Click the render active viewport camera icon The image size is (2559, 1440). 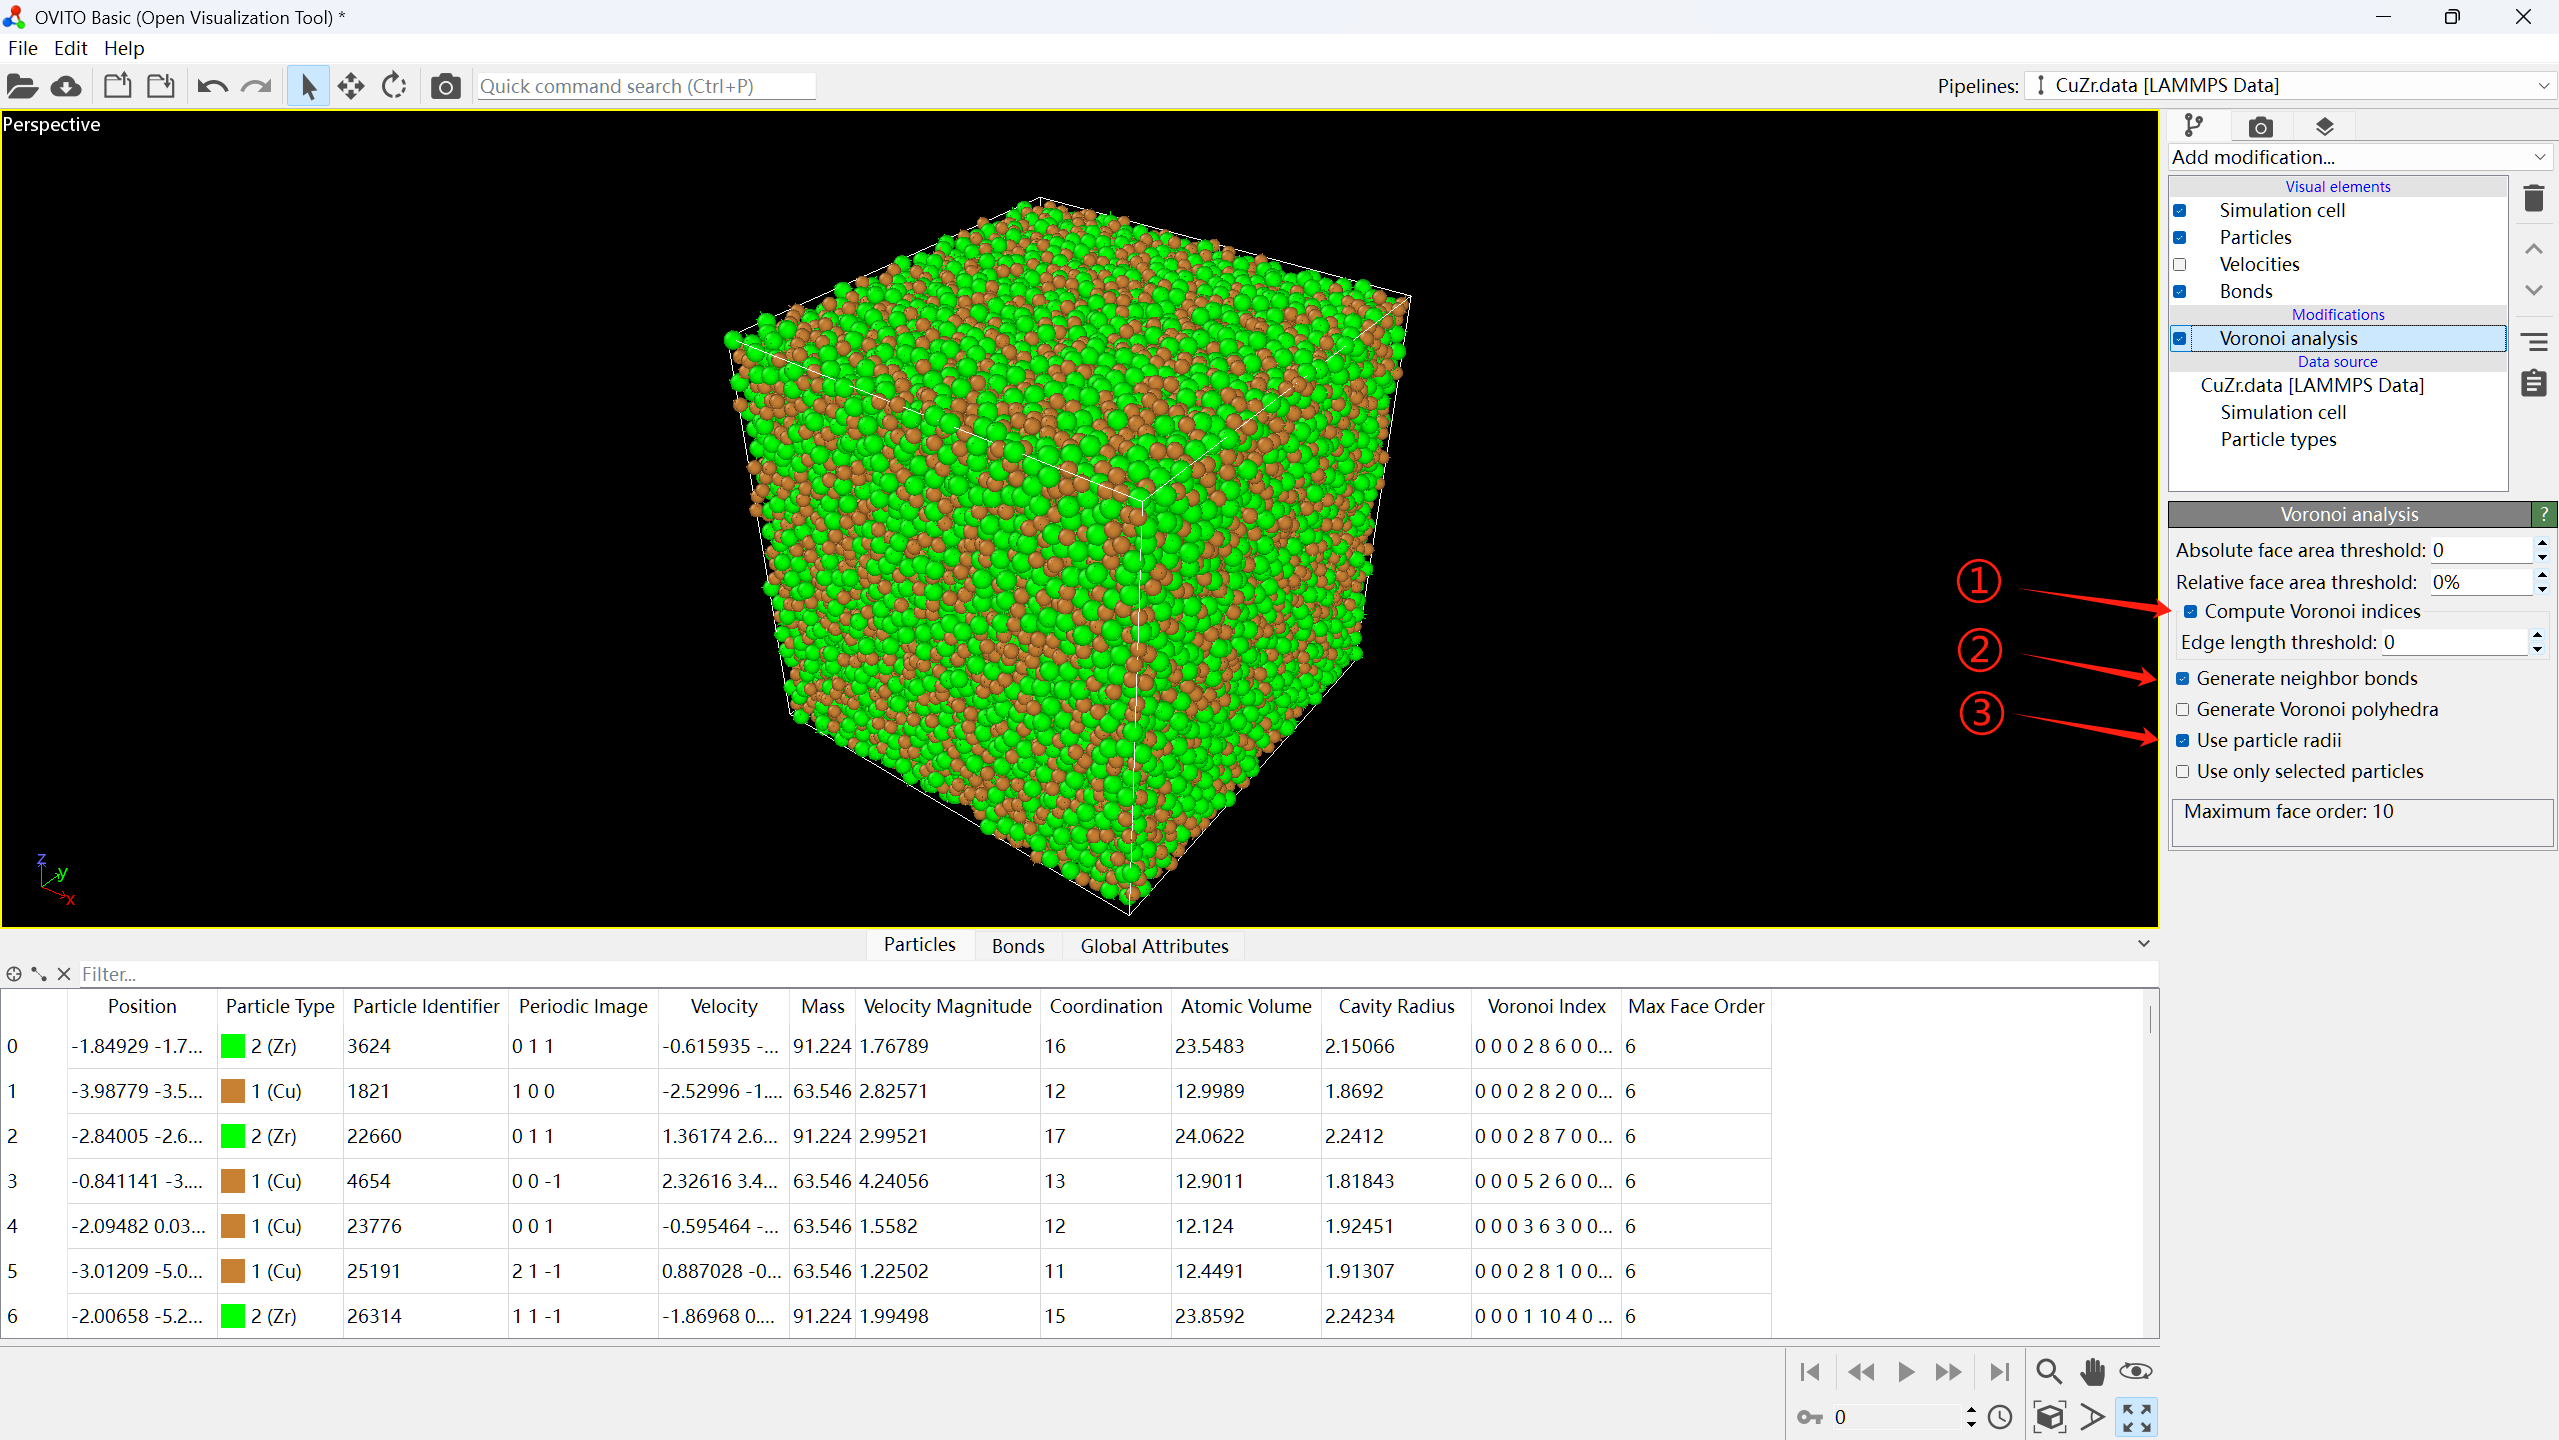pos(445,87)
